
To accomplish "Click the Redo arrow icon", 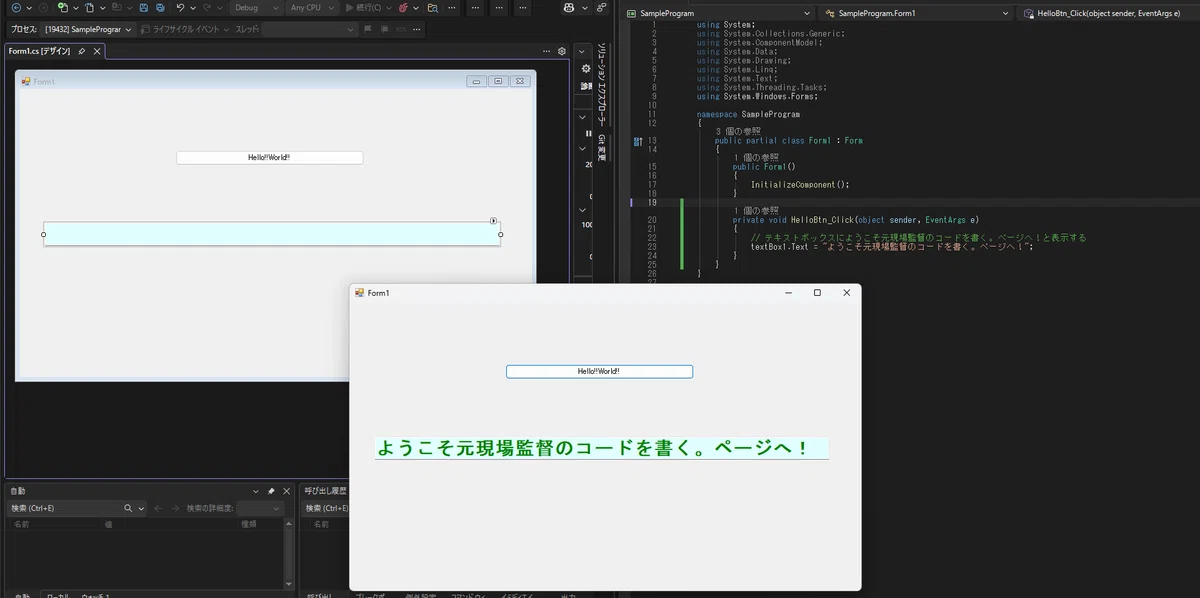I will click(x=206, y=7).
